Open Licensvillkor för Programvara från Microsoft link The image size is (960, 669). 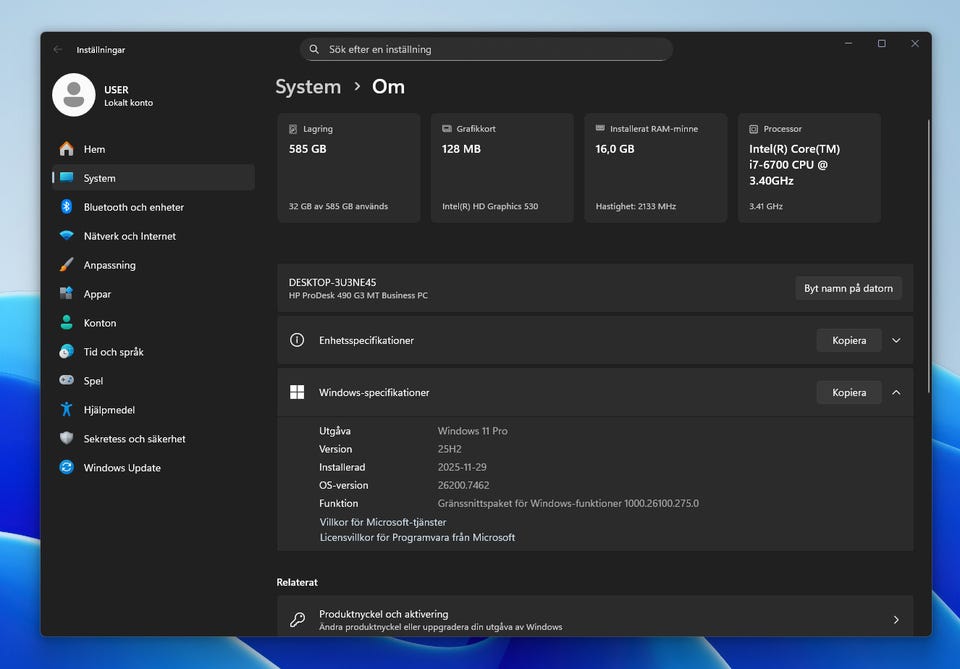pyautogui.click(x=417, y=538)
